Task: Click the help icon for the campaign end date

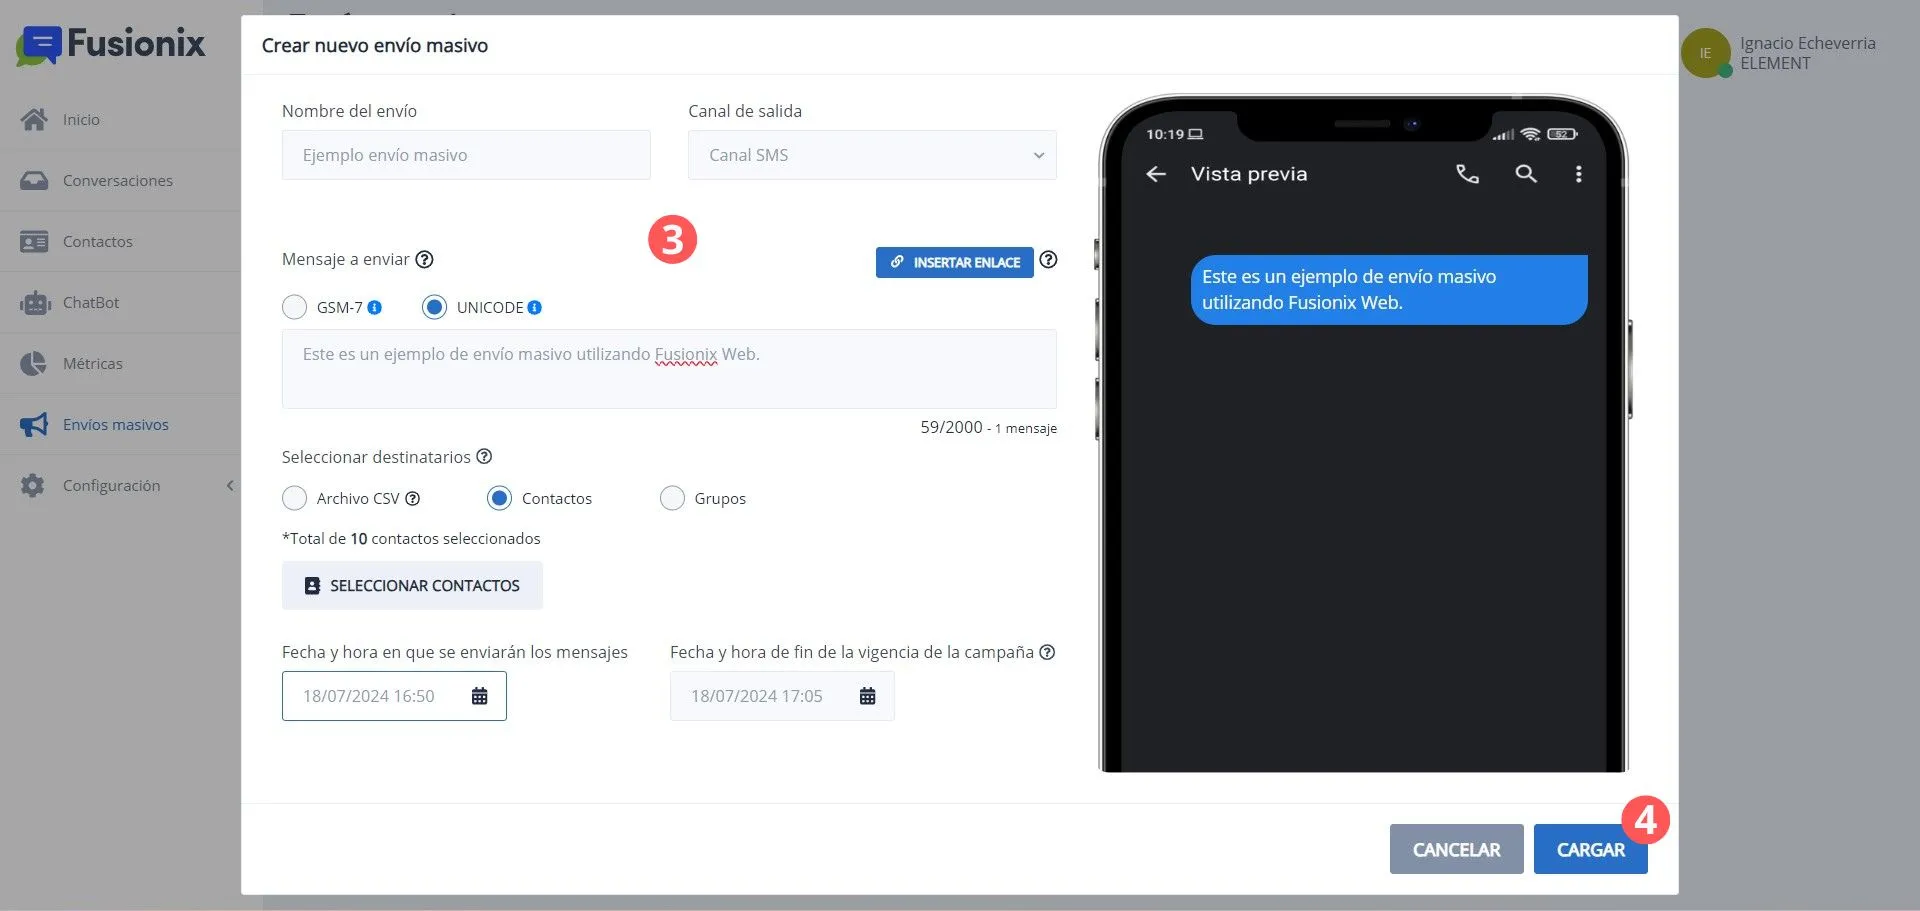Action: pos(1047,652)
